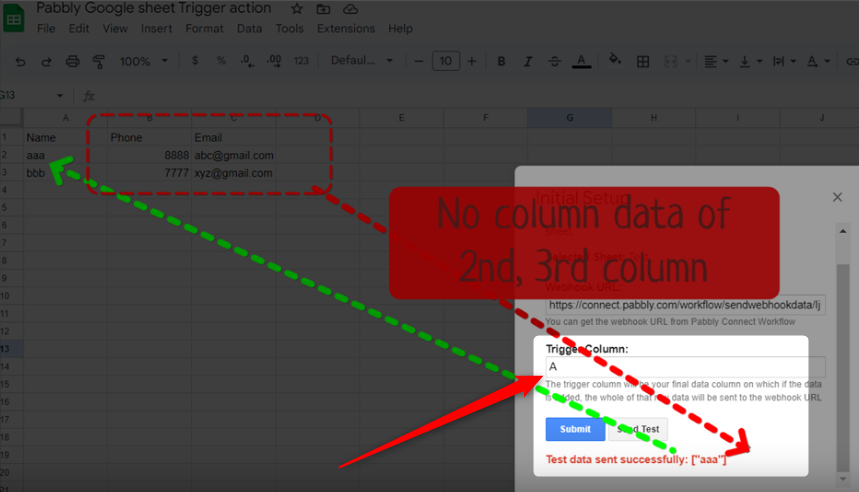859x492 pixels.
Task: Select the Paint format tool
Action: click(x=99, y=61)
